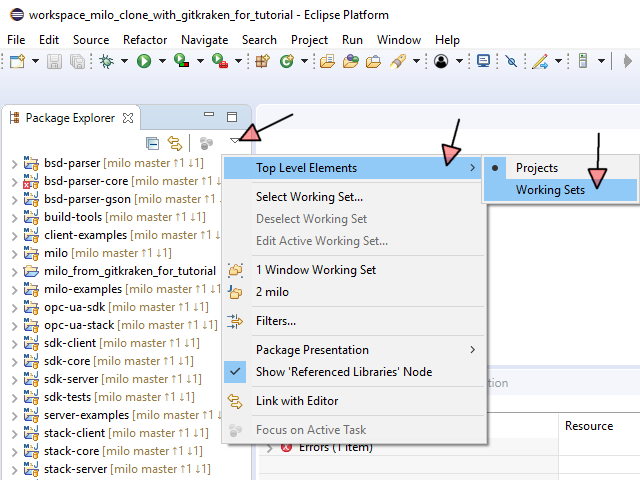Click the pin/skip breakpoints toolbar icon
This screenshot has width=640, height=480.
(511, 61)
